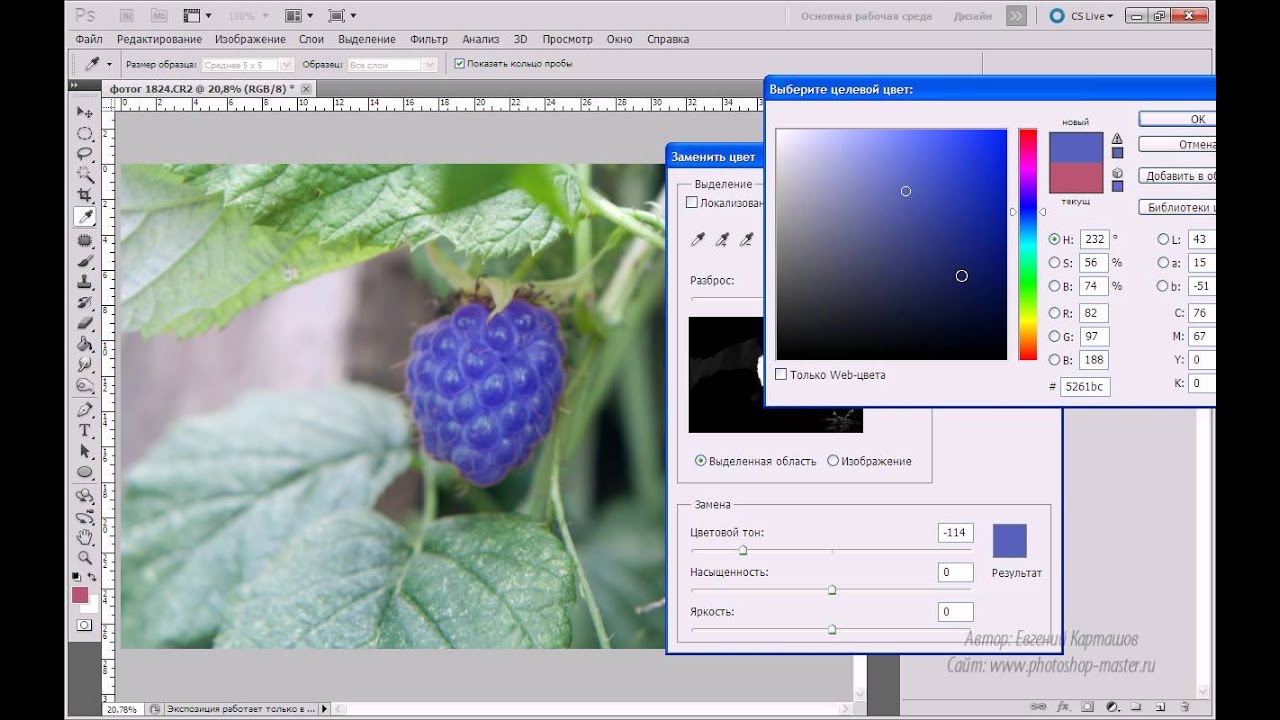Select the History Brush tool
1280x720 pixels.
click(85, 302)
